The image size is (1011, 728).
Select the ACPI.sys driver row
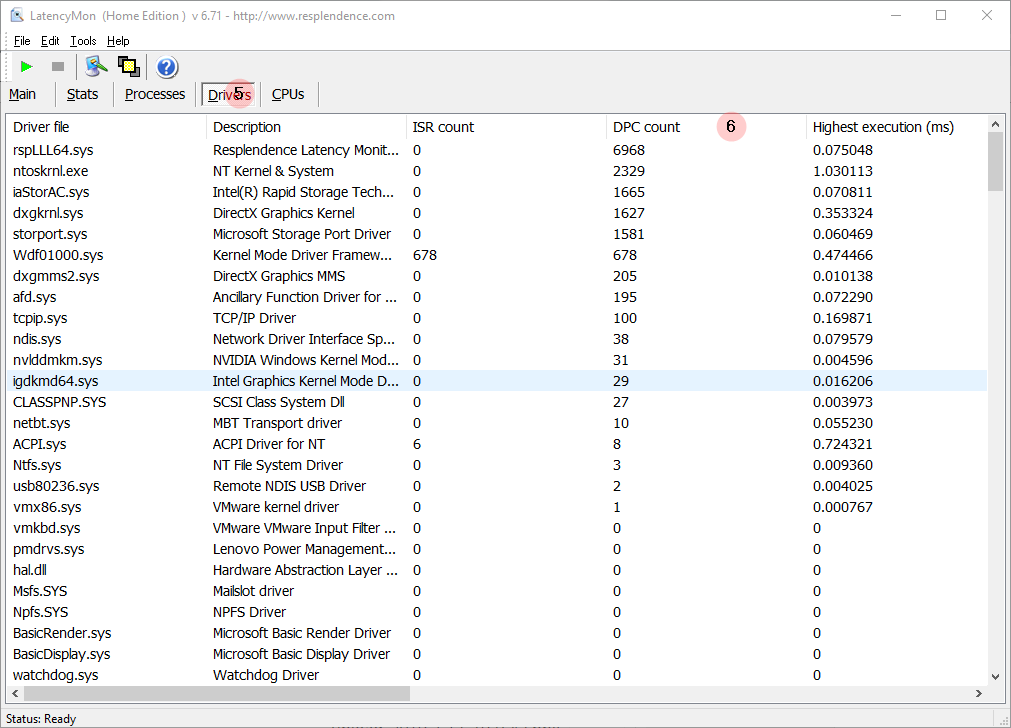[496, 444]
